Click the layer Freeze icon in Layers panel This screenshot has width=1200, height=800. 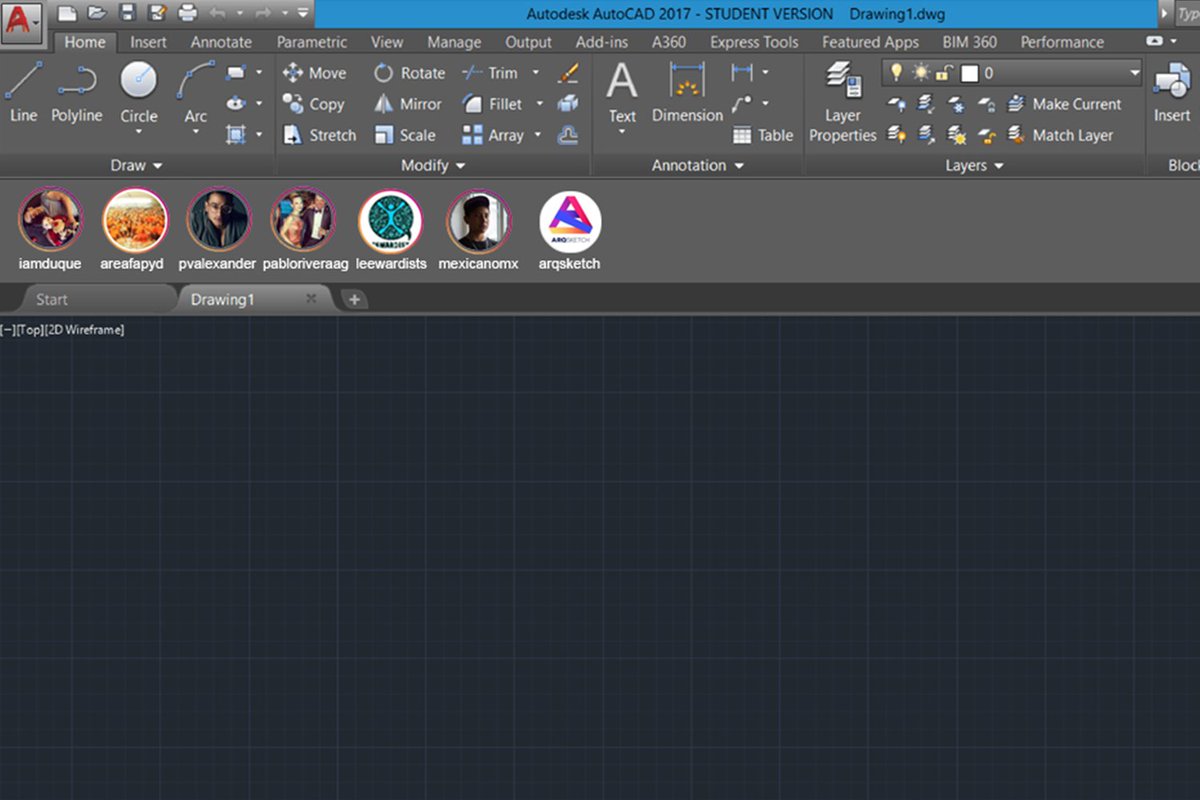[x=956, y=104]
